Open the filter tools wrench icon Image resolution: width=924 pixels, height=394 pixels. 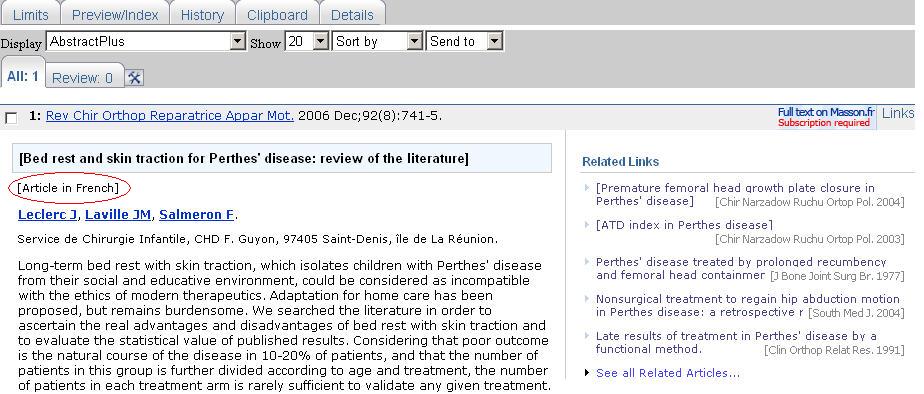coord(134,77)
